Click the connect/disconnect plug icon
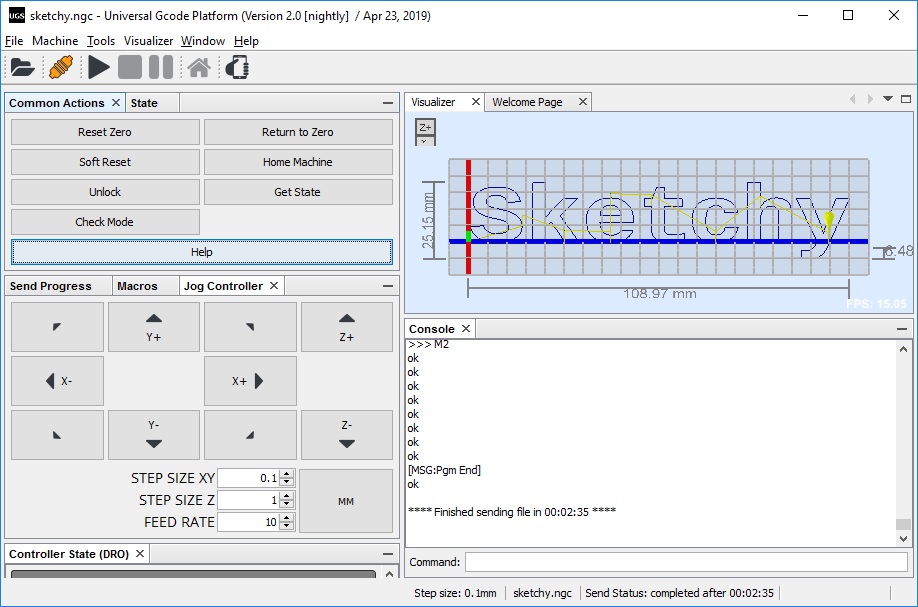The height and width of the screenshot is (607, 918). click(61, 67)
